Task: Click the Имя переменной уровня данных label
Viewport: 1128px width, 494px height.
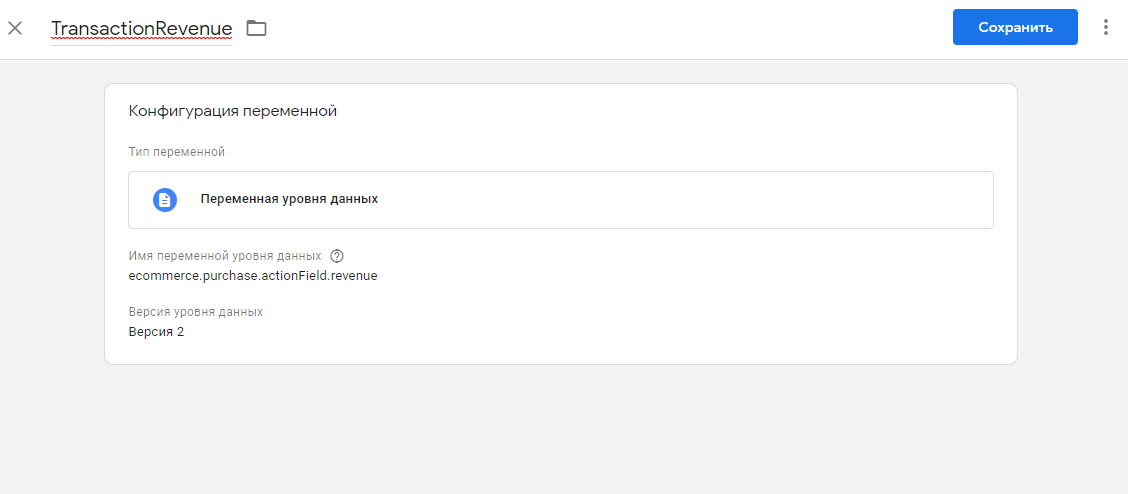Action: 225,256
